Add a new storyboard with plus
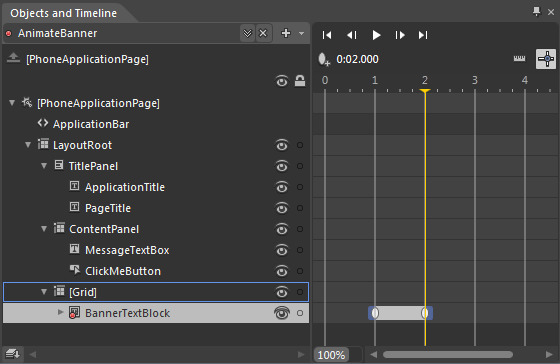560x364 pixels. (x=286, y=33)
